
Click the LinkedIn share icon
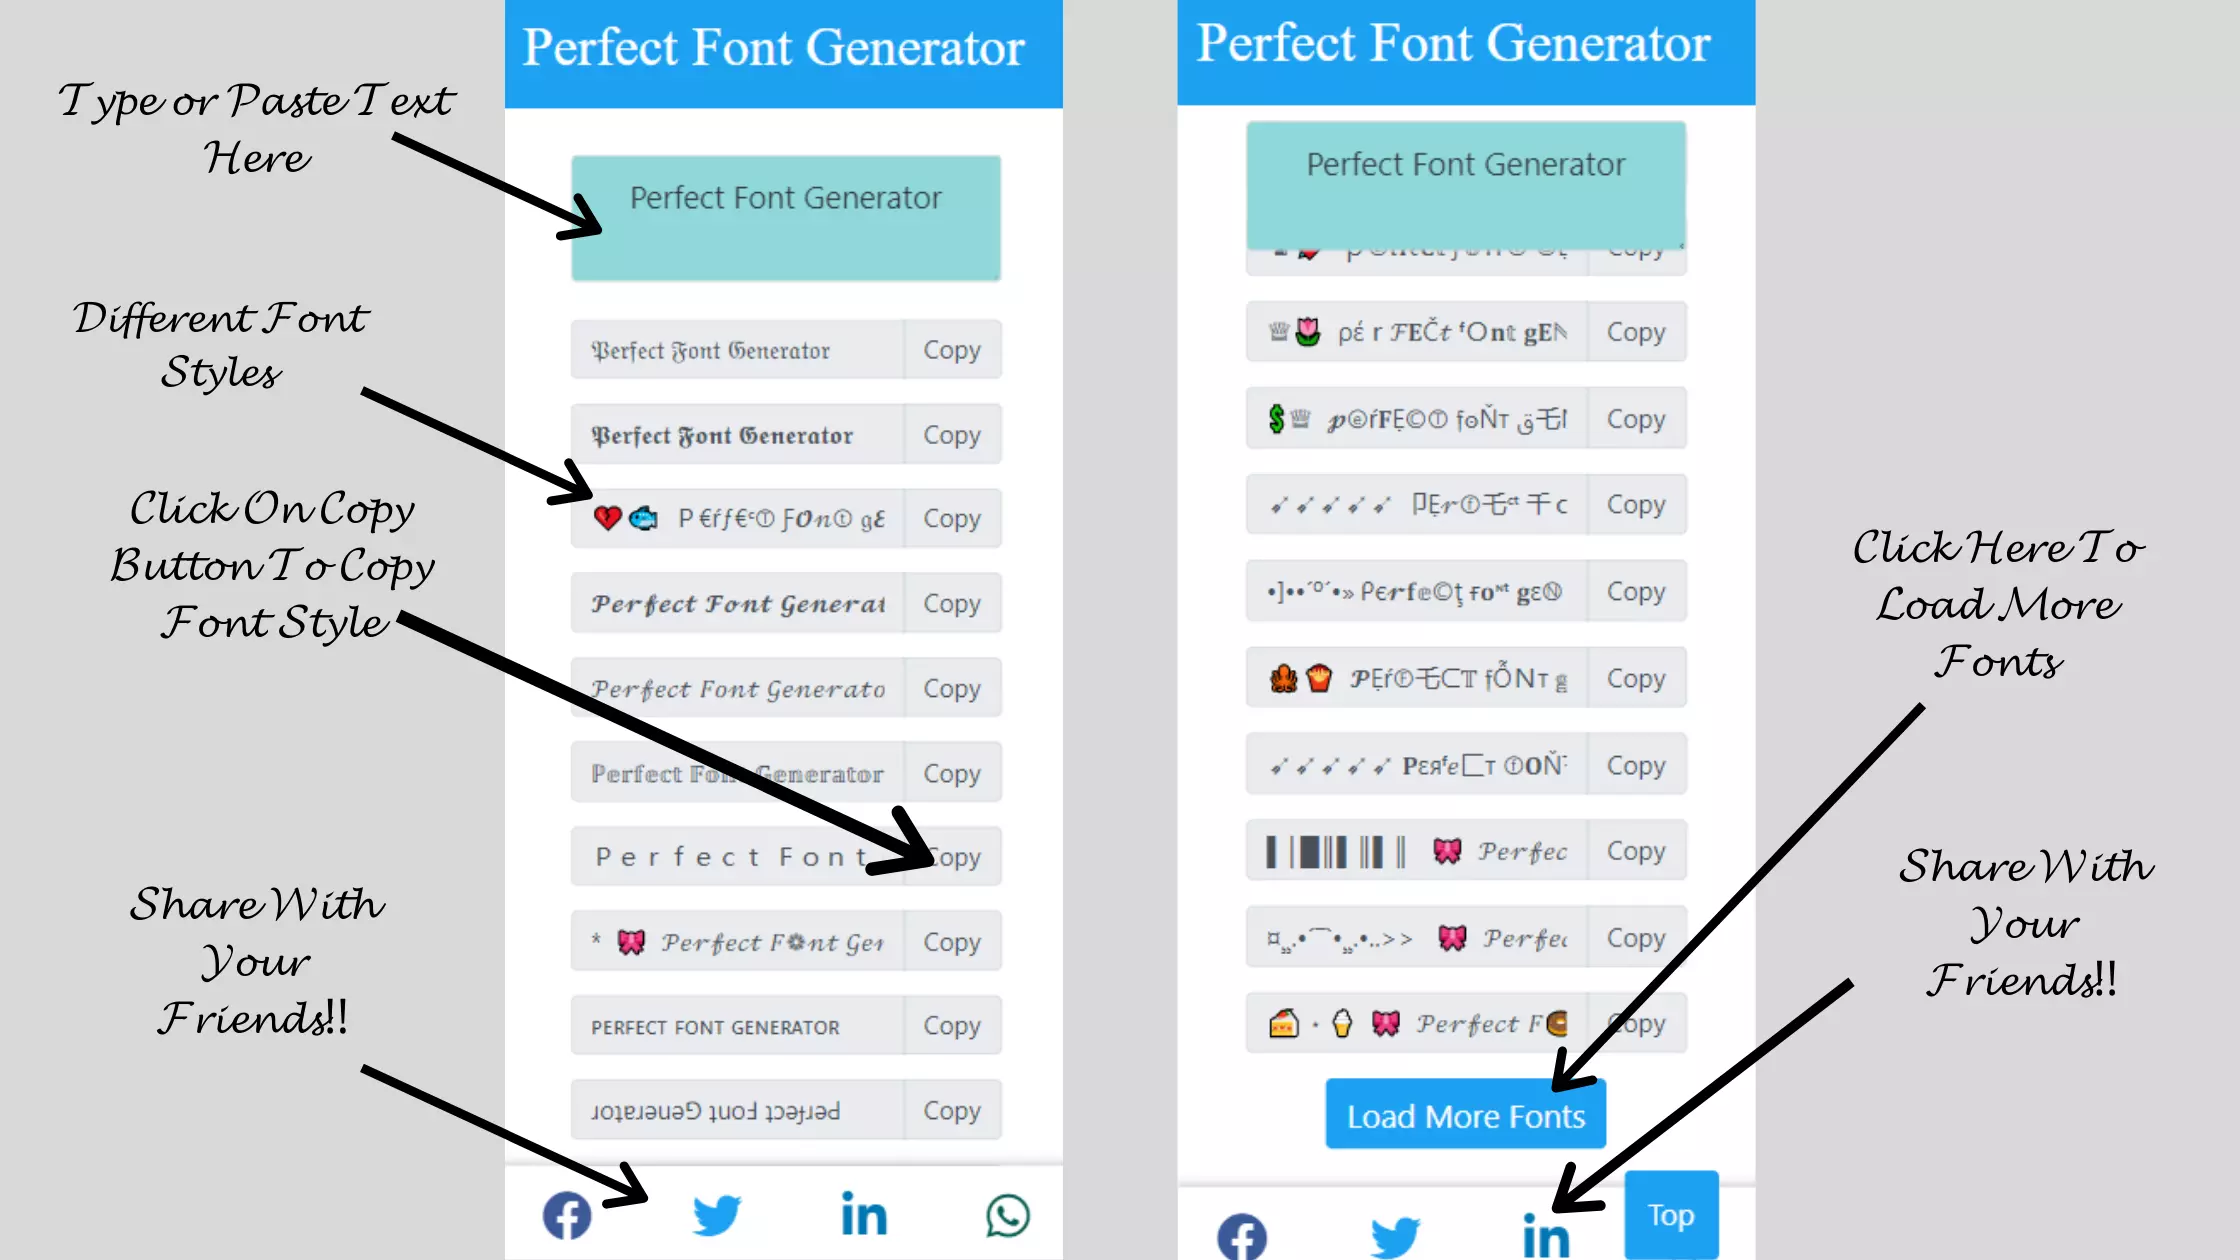click(x=862, y=1215)
